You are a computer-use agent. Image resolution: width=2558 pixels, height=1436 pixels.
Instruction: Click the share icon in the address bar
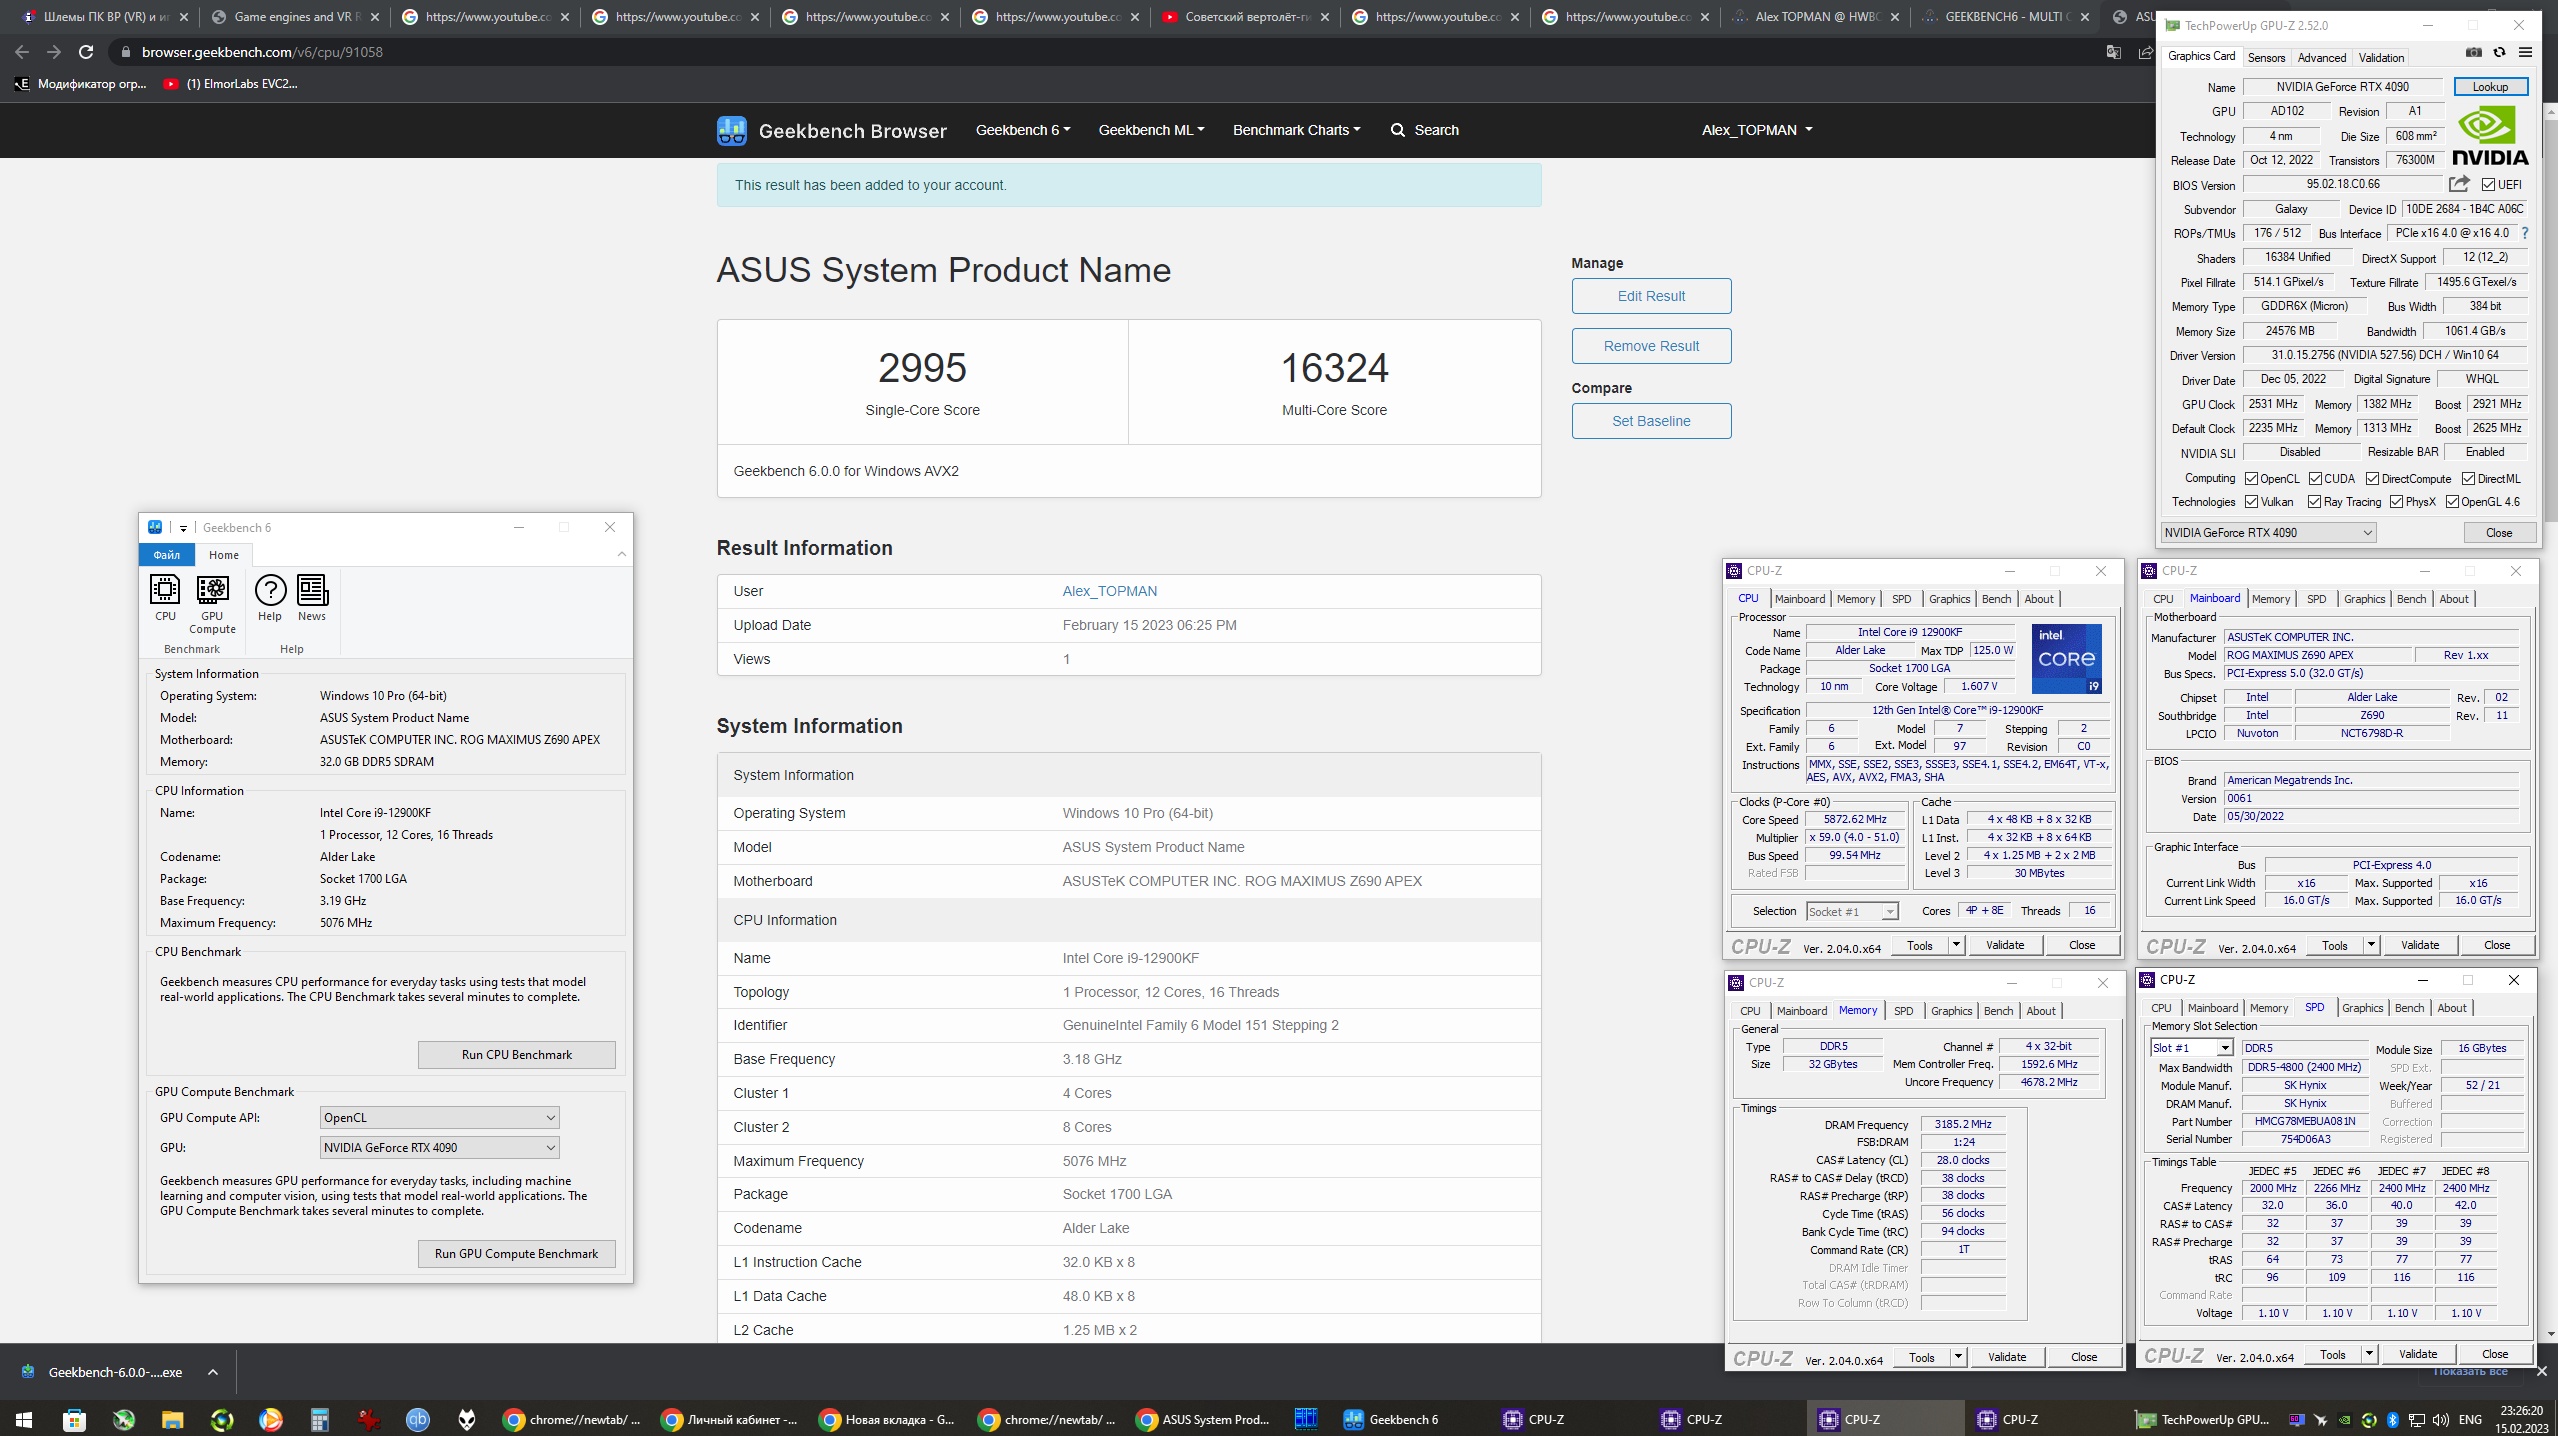pyautogui.click(x=2145, y=52)
